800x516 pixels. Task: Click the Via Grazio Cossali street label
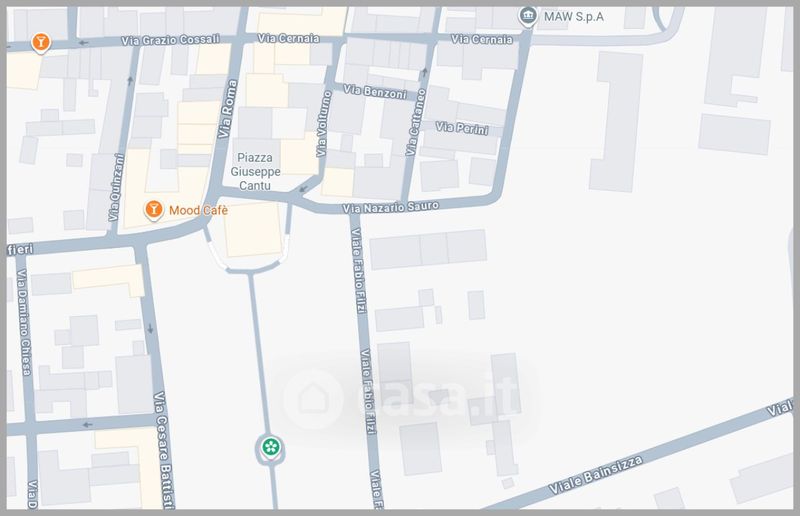(170, 40)
